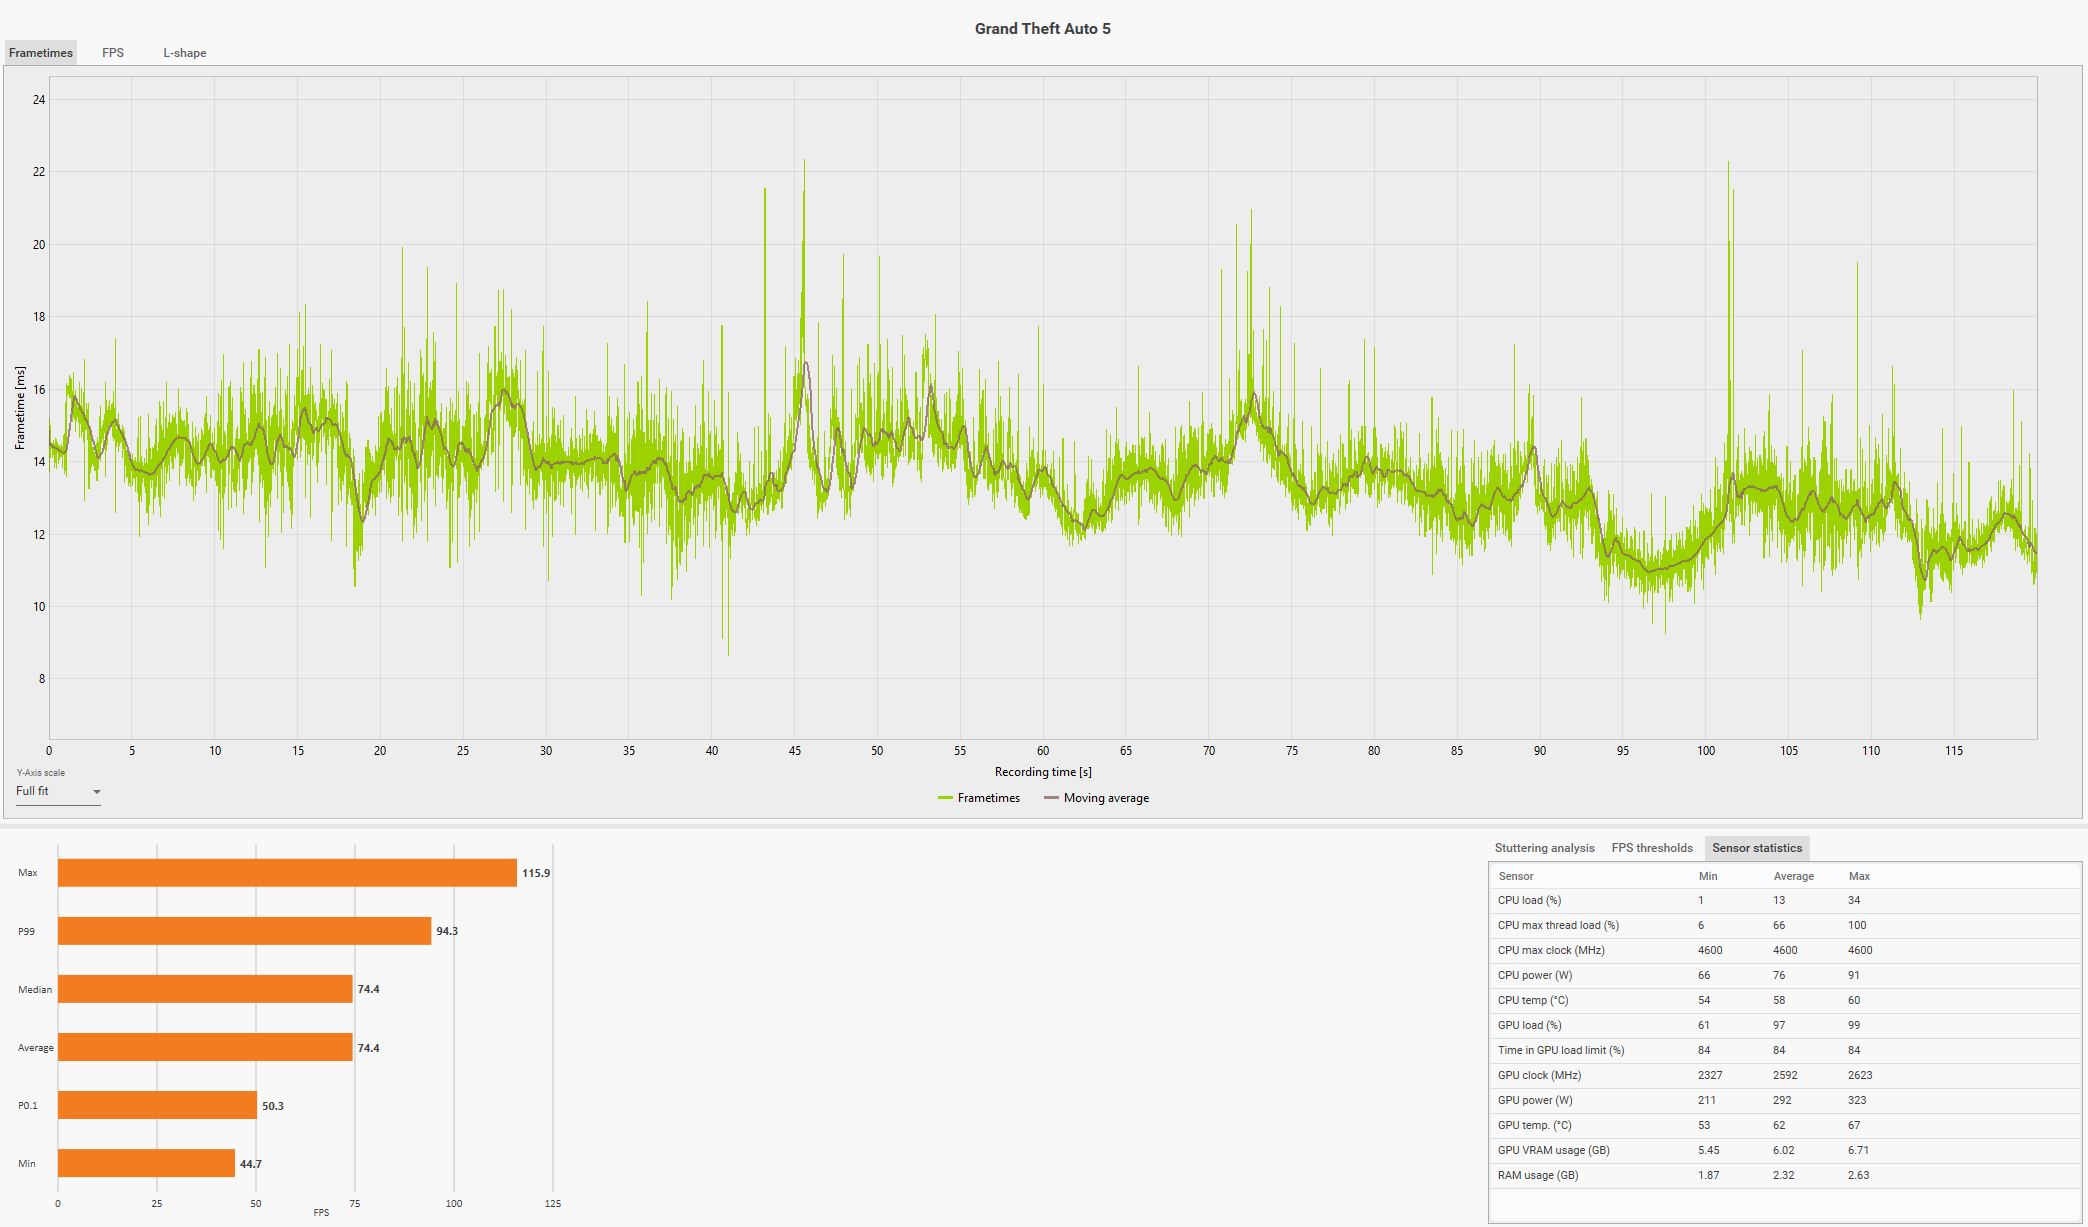Viewport: 2088px width, 1227px height.
Task: Click GPU clock max value 2623
Action: (x=1860, y=1075)
